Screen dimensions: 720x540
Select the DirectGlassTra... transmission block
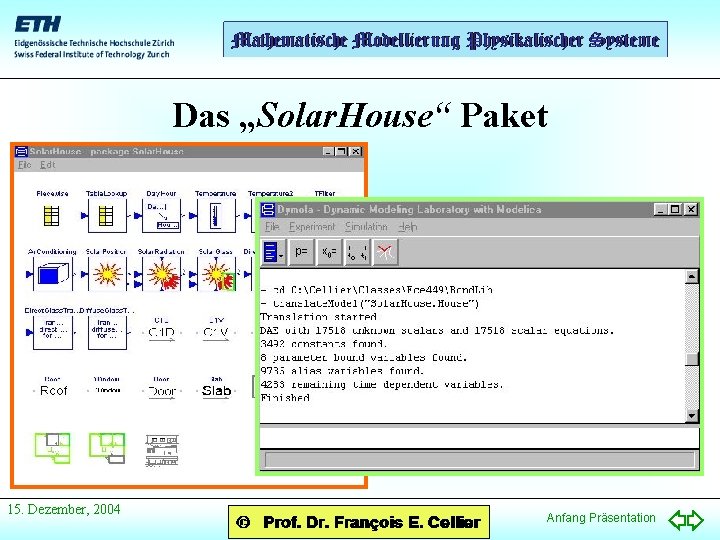tap(52, 332)
